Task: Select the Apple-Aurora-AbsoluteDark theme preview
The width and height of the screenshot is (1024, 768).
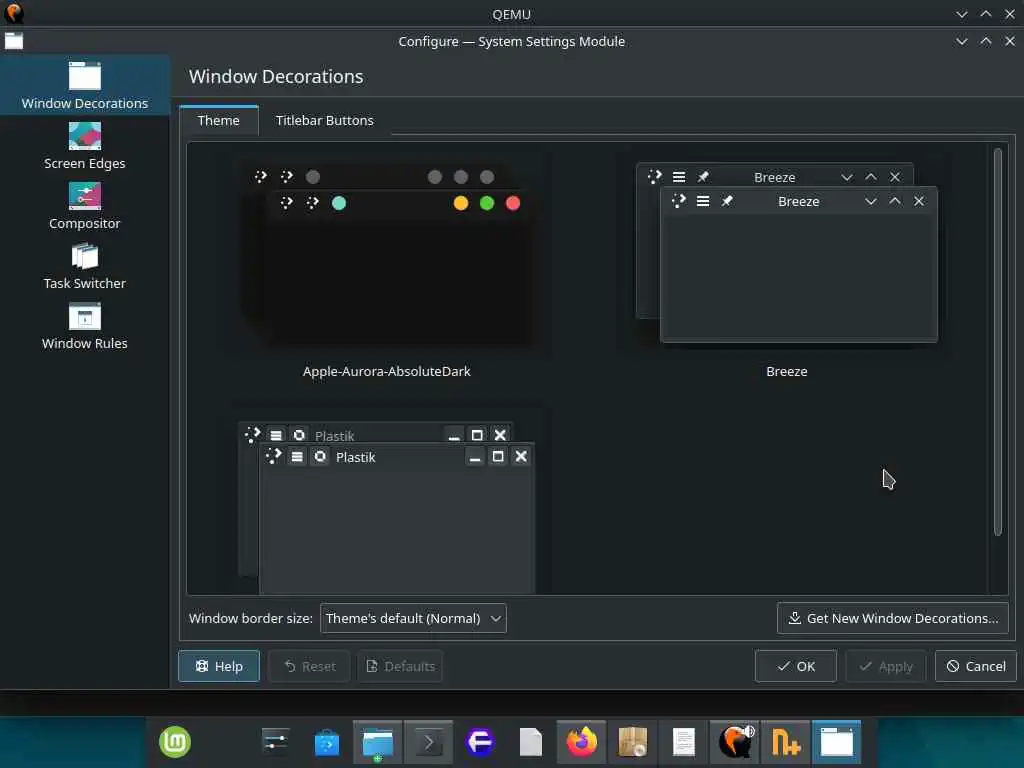Action: coord(389,255)
